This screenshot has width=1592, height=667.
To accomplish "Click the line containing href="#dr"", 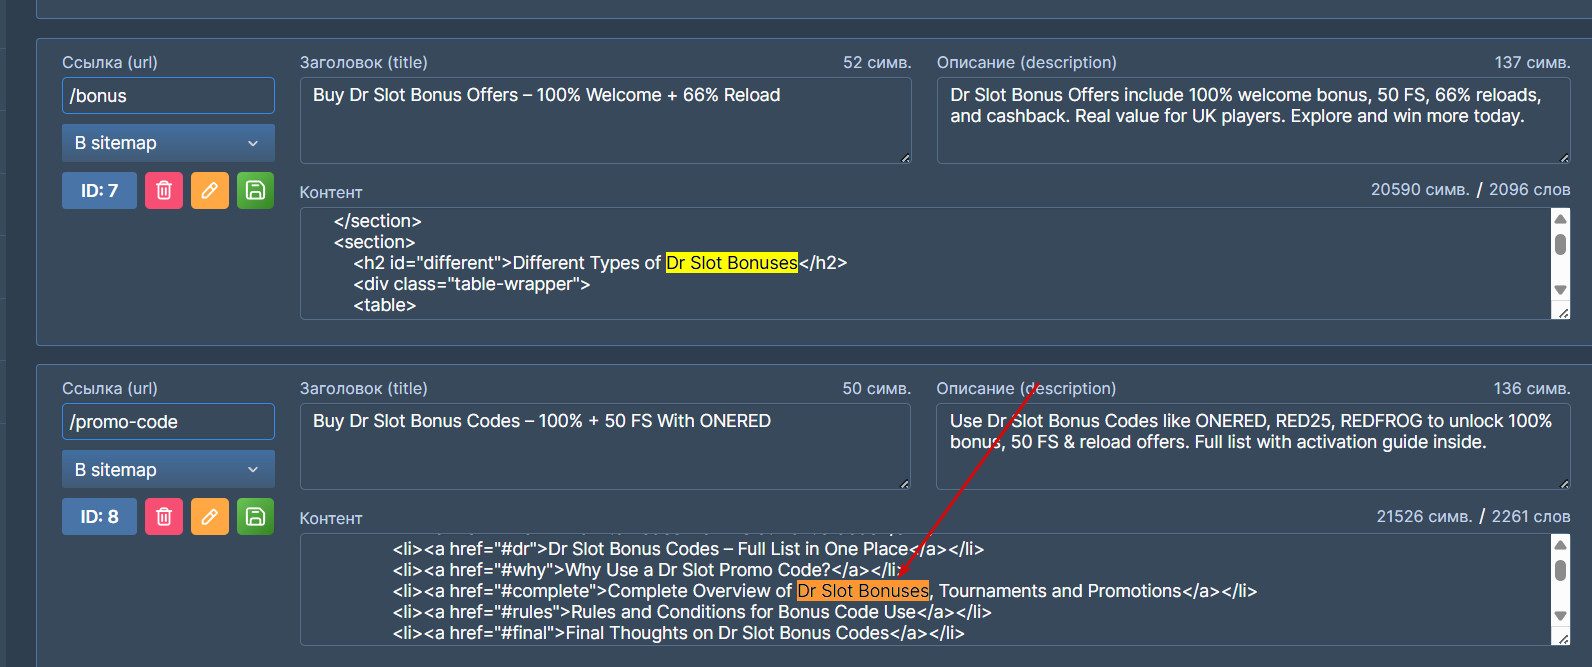I will click(688, 549).
